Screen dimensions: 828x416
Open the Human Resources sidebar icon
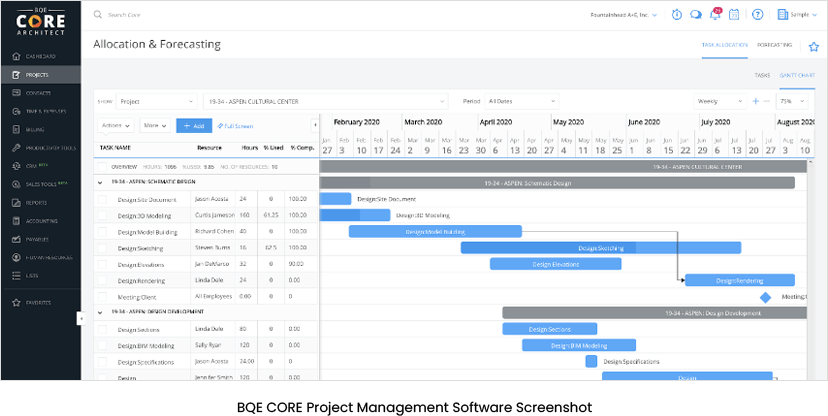[16, 258]
